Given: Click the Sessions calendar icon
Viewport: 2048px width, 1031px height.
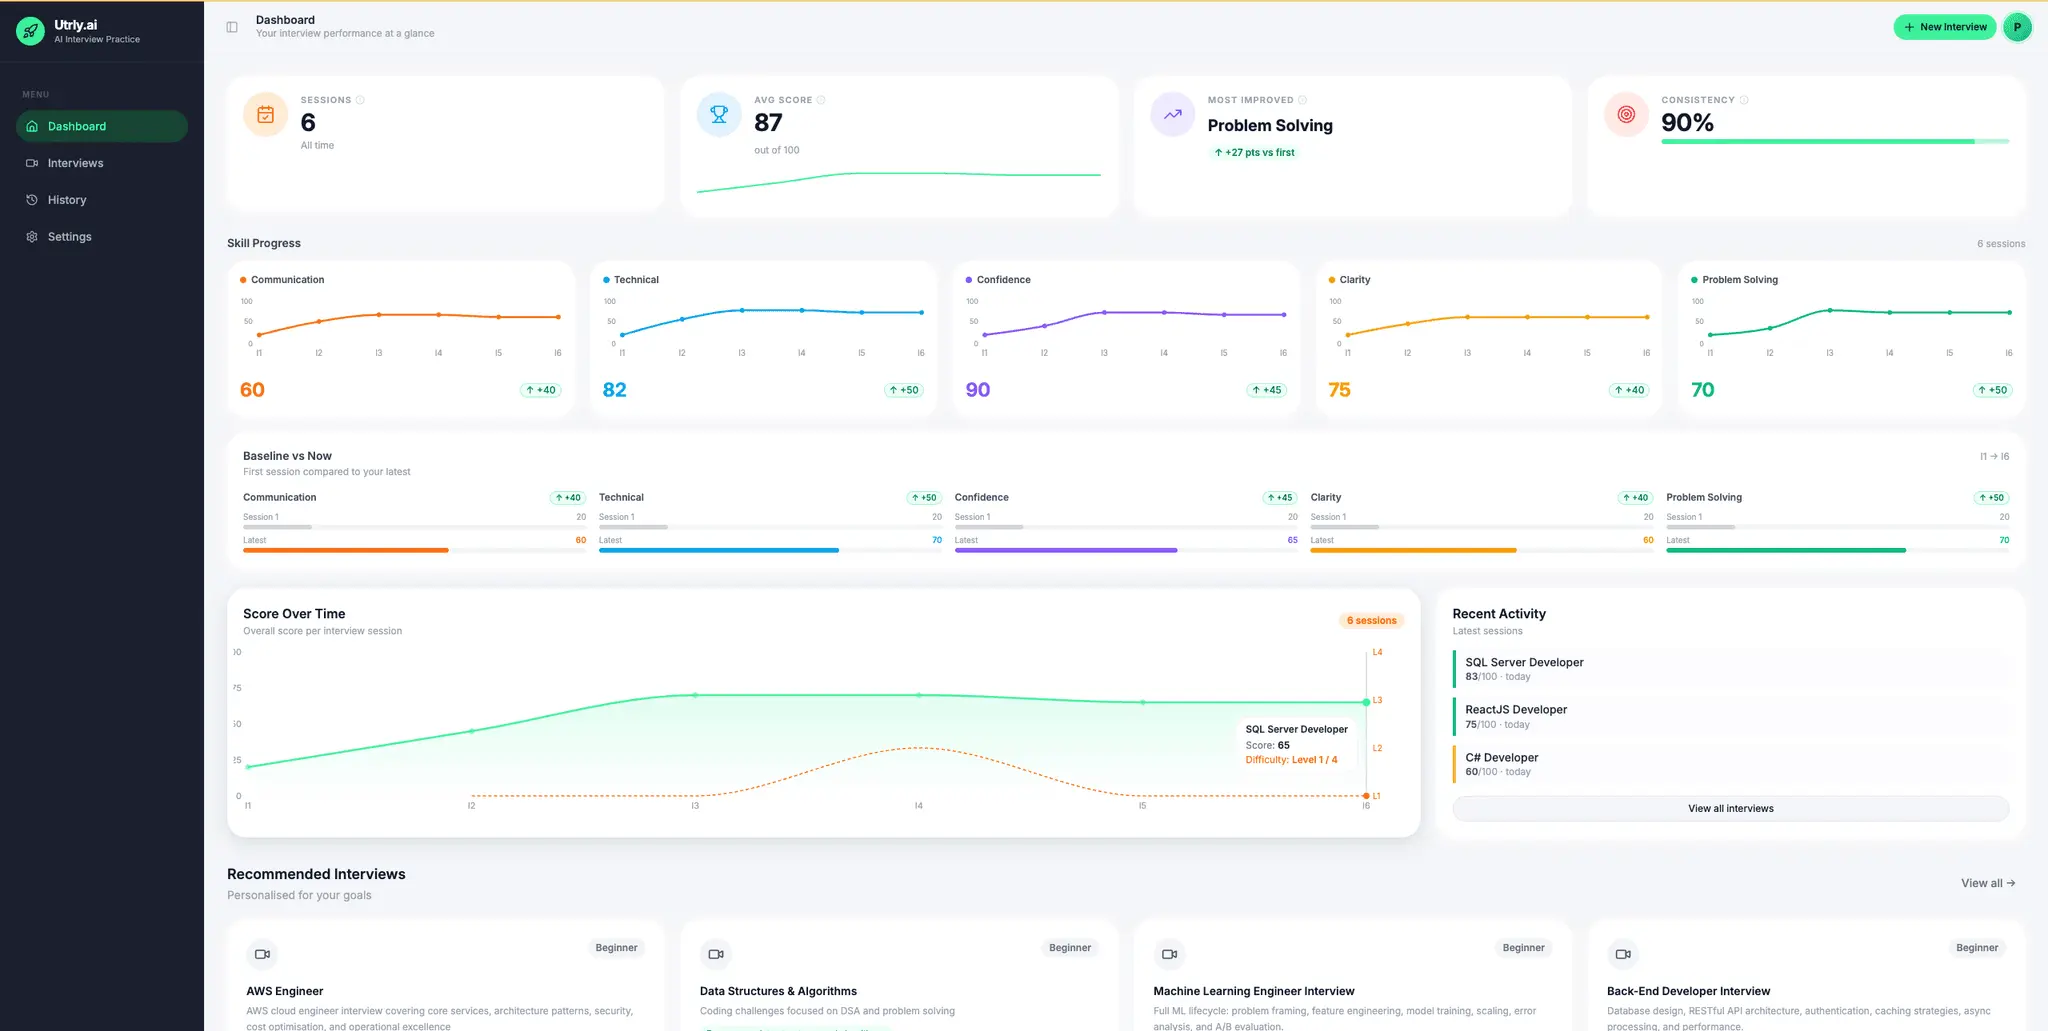Looking at the screenshot, I should (265, 115).
